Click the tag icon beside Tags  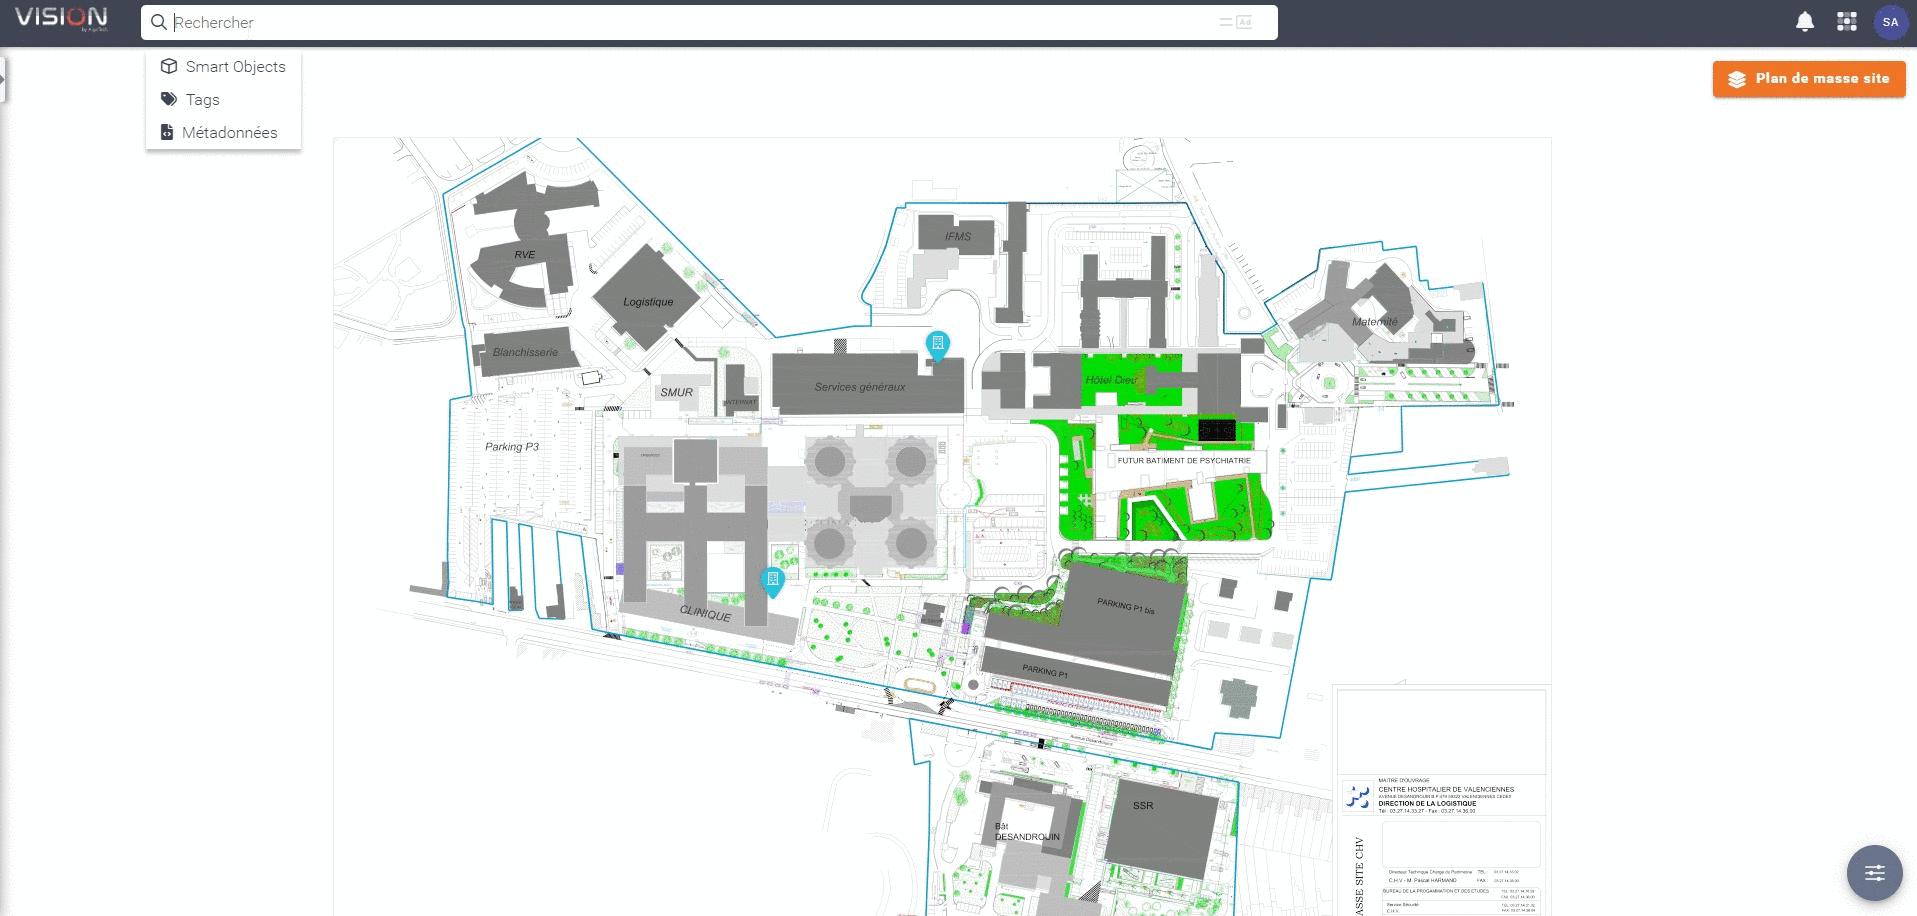pyautogui.click(x=169, y=99)
